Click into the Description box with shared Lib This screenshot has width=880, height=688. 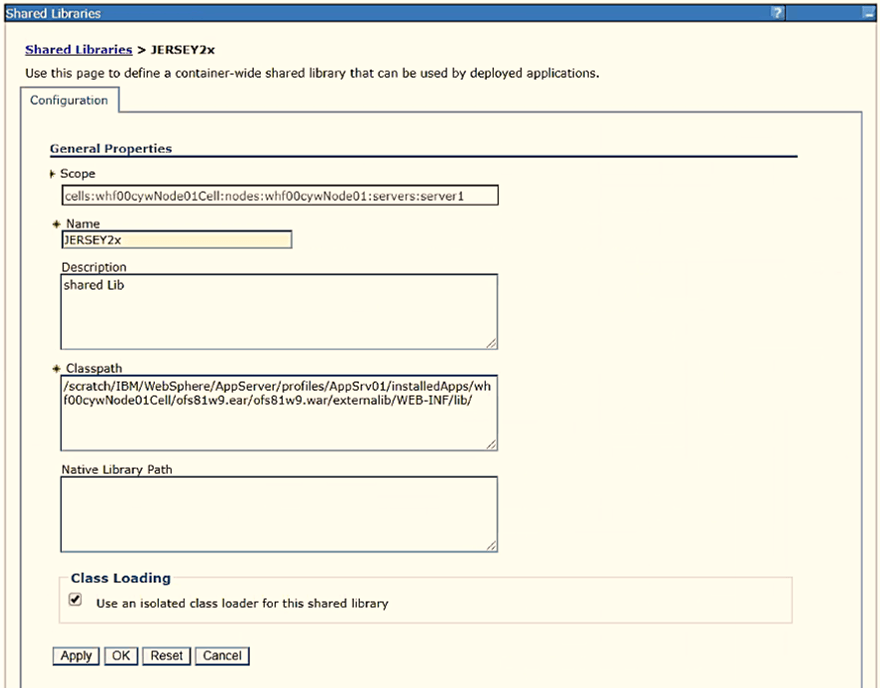click(x=279, y=311)
